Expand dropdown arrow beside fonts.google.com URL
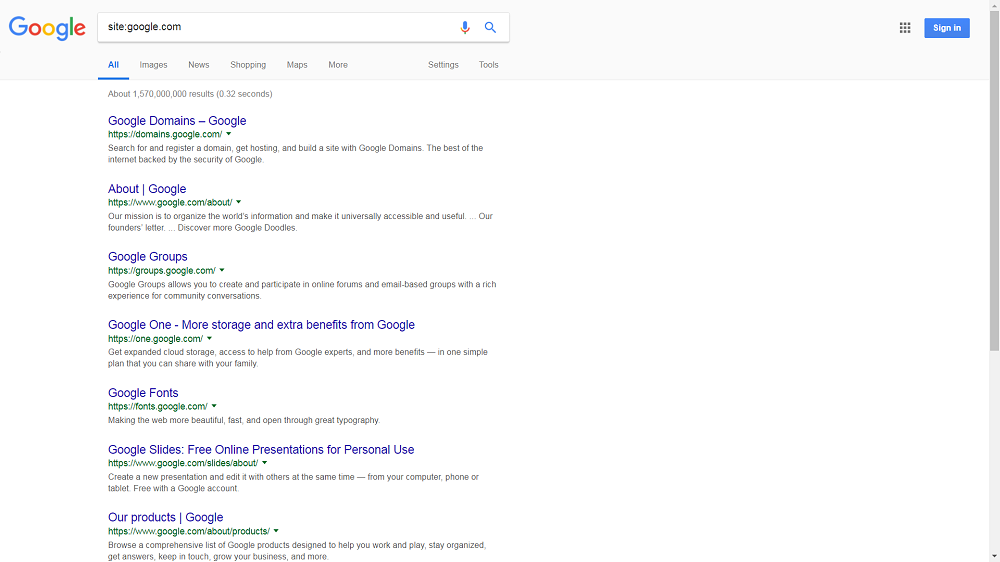Image resolution: width=1000 pixels, height=562 pixels. (x=214, y=406)
